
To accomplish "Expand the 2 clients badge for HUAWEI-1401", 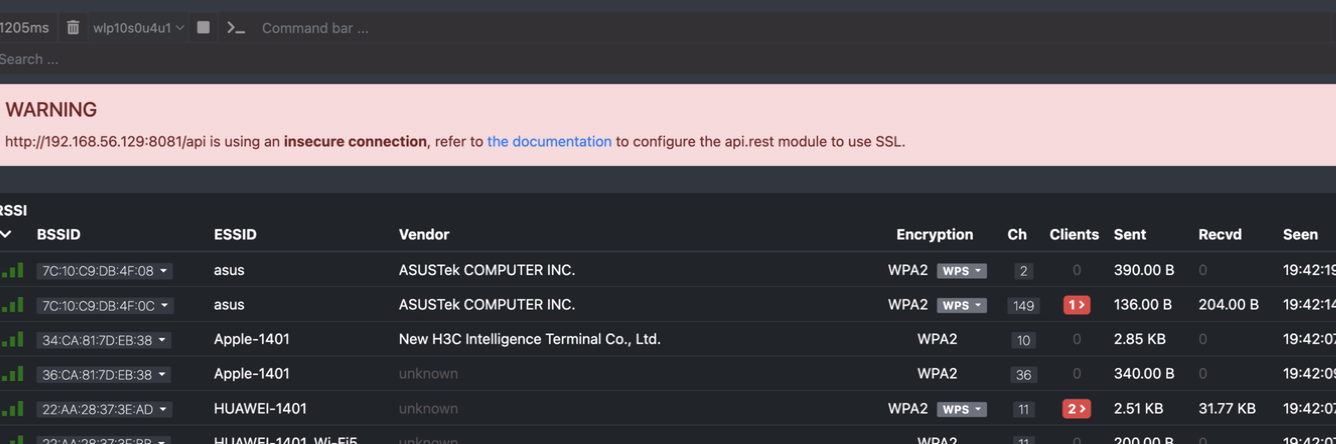I will tap(1076, 409).
